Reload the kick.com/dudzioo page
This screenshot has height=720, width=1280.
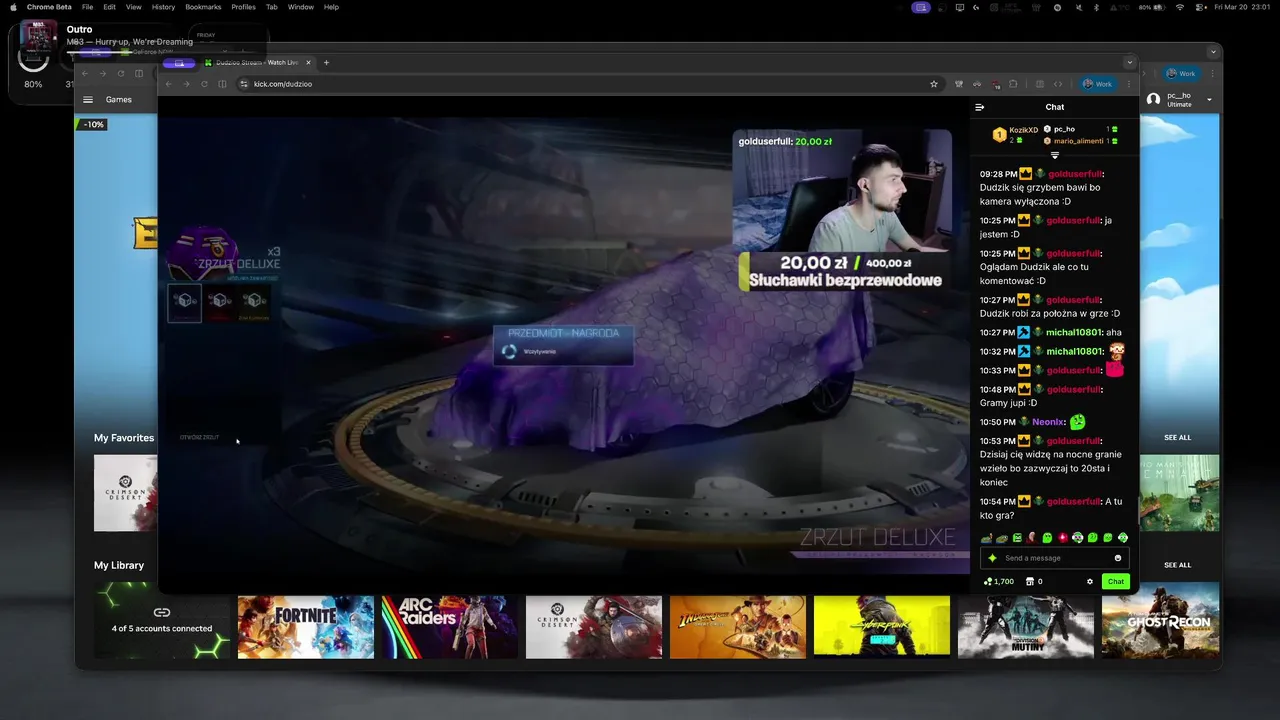pyautogui.click(x=204, y=84)
